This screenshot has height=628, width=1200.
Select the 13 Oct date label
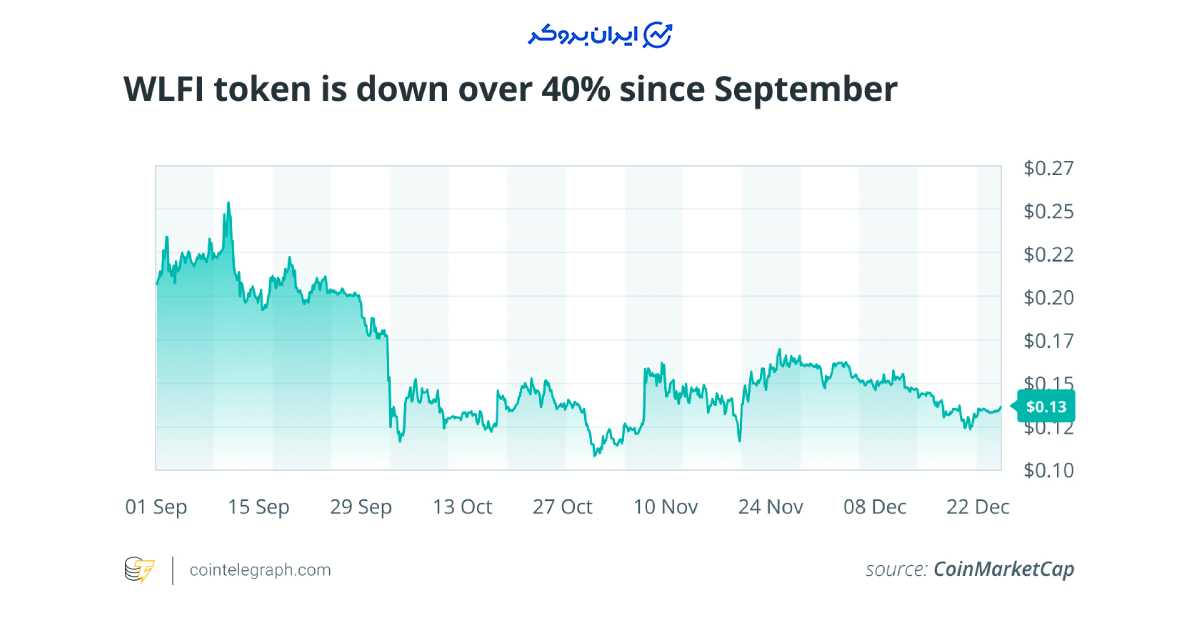(x=462, y=507)
